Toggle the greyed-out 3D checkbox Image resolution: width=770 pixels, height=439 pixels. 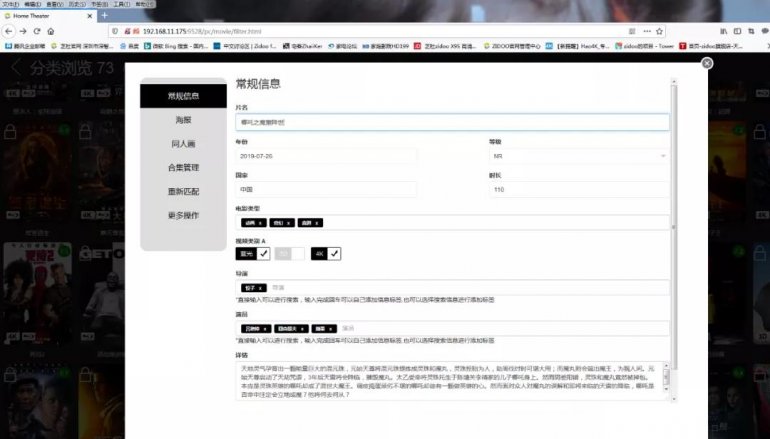coord(299,254)
